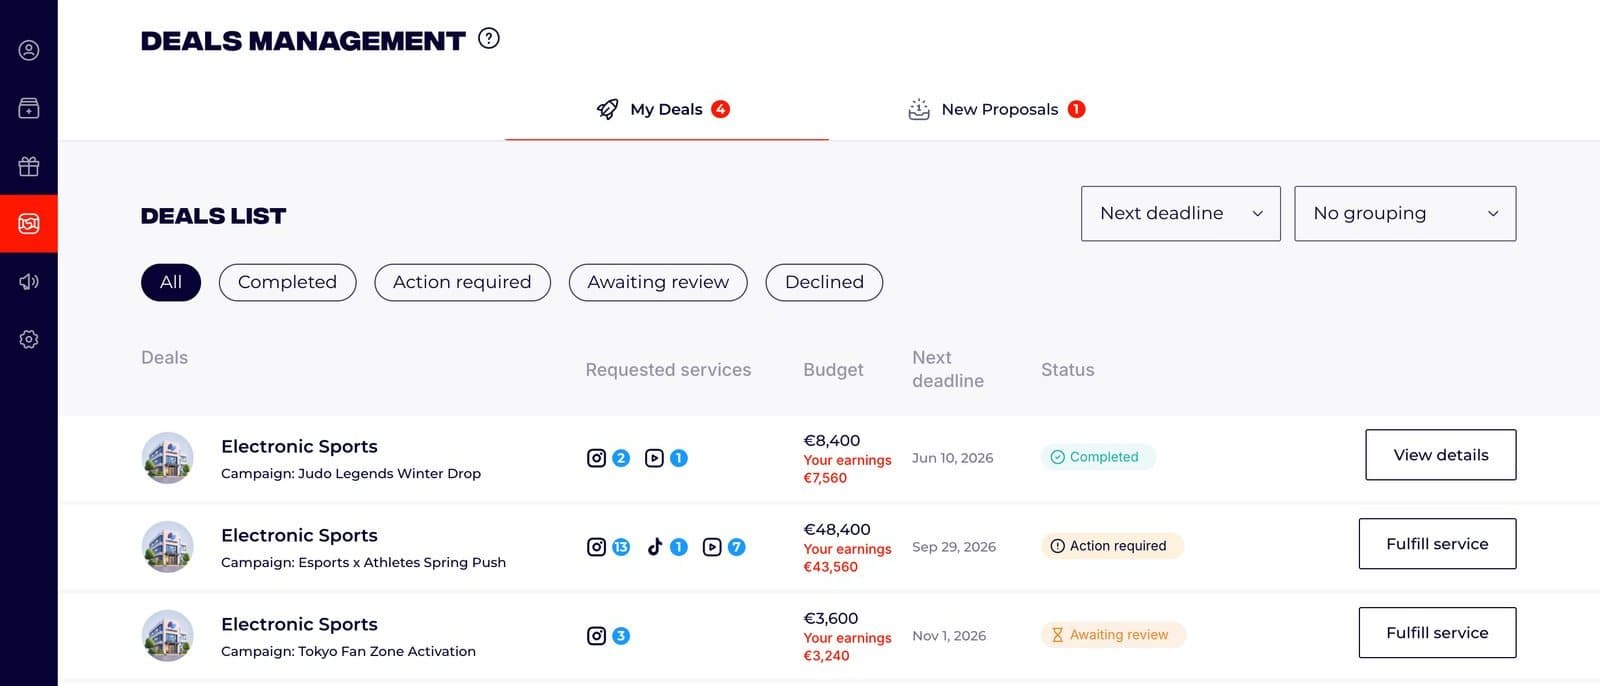Viewport: 1600px width, 686px height.
Task: Click count badge 3 in Tokyo Fan Zone row
Action: click(621, 636)
